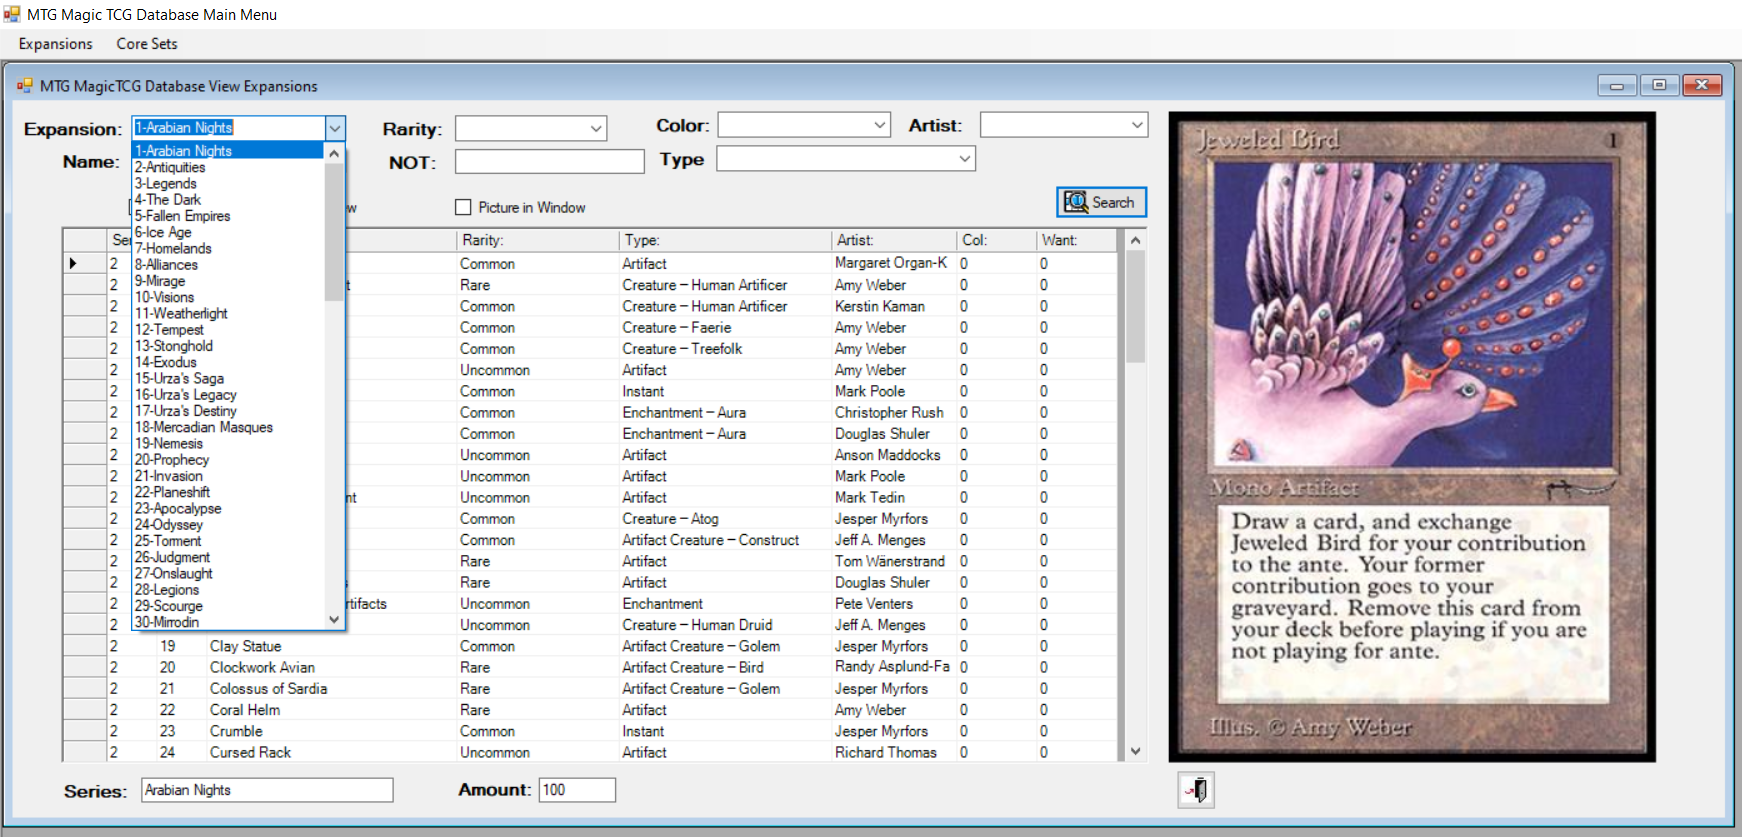Viewport: 1742px width, 837px height.
Task: Select the Cursed Rack row
Action: point(590,752)
